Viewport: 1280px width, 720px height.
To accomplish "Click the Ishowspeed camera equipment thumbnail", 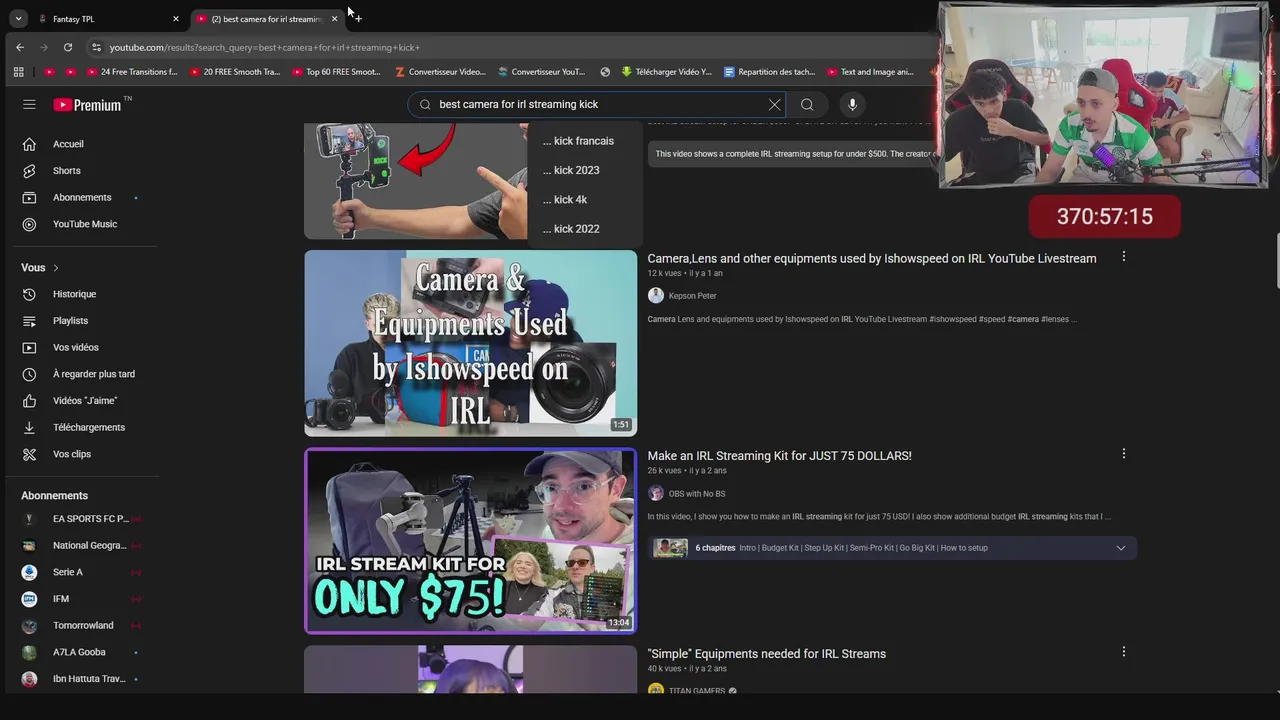I will click(x=470, y=343).
